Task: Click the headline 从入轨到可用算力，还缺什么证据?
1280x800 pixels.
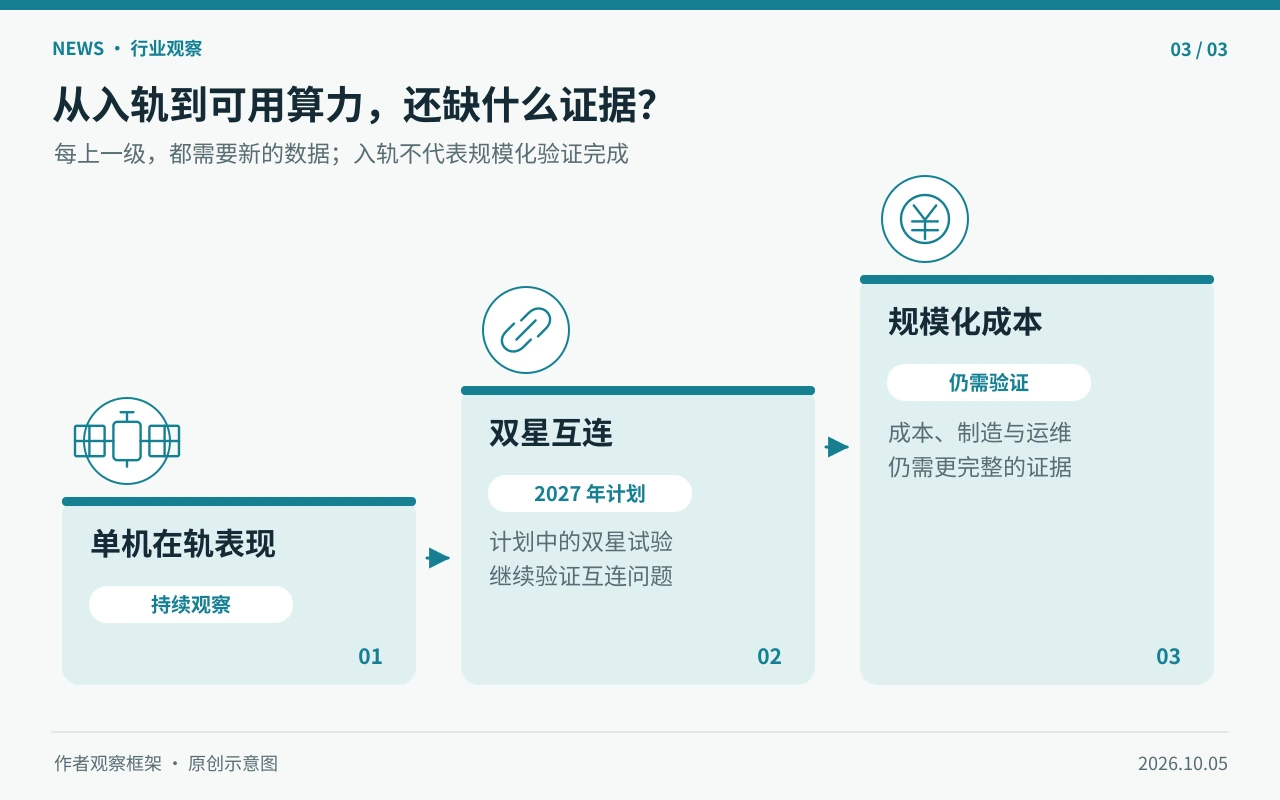Action: click(x=355, y=105)
